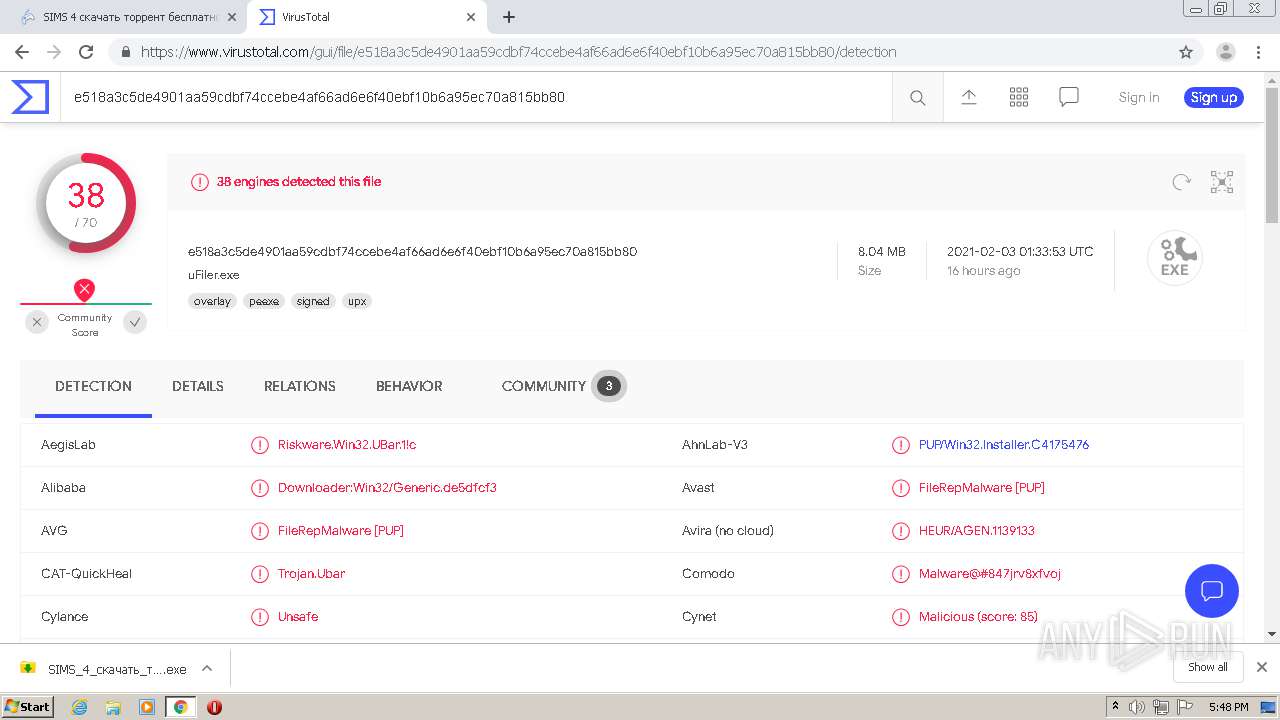This screenshot has height=720, width=1280.
Task: Click the Sign in link
Action: pyautogui.click(x=1139, y=97)
